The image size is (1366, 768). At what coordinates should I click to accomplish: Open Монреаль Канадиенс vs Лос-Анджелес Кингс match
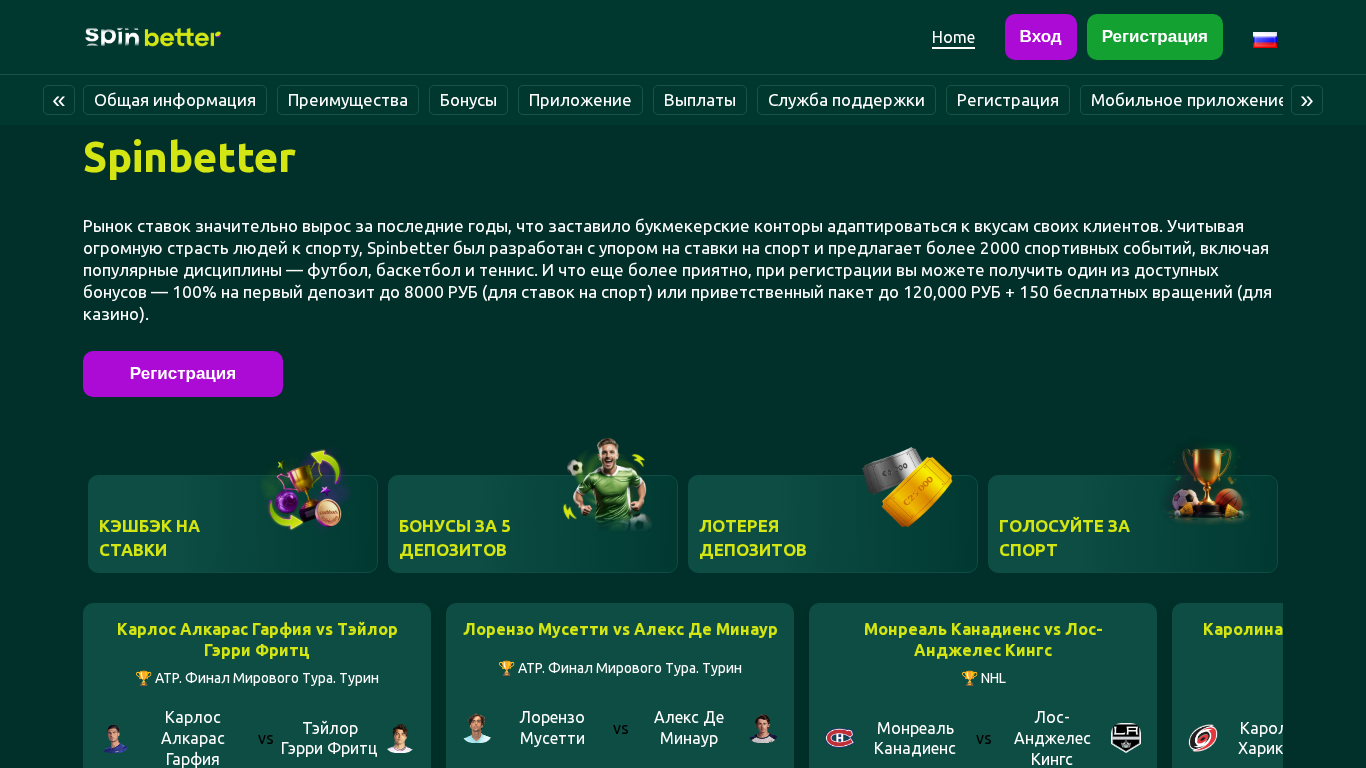point(983,686)
